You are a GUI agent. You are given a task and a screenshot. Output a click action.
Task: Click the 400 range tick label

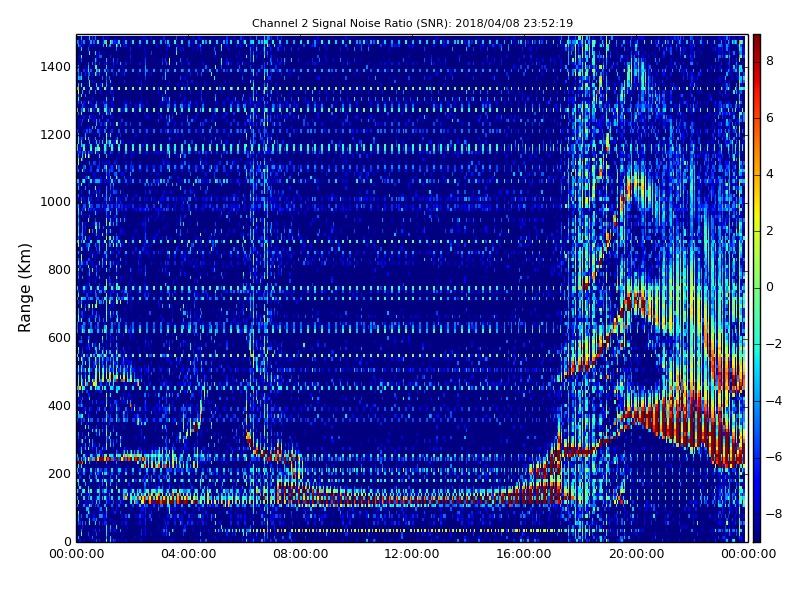[59, 406]
